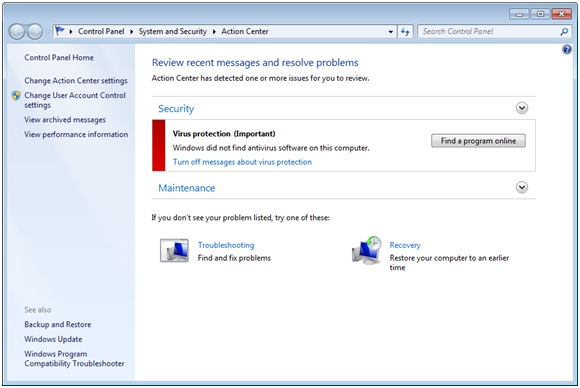The width and height of the screenshot is (580, 388).
Task: Click 'Restore your computer to an earlier time' text
Action: coord(449,263)
